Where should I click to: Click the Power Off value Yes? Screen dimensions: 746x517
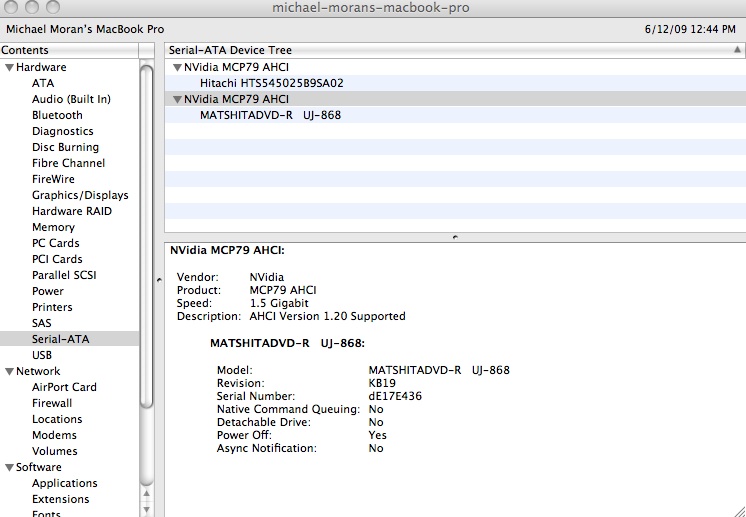tap(378, 435)
